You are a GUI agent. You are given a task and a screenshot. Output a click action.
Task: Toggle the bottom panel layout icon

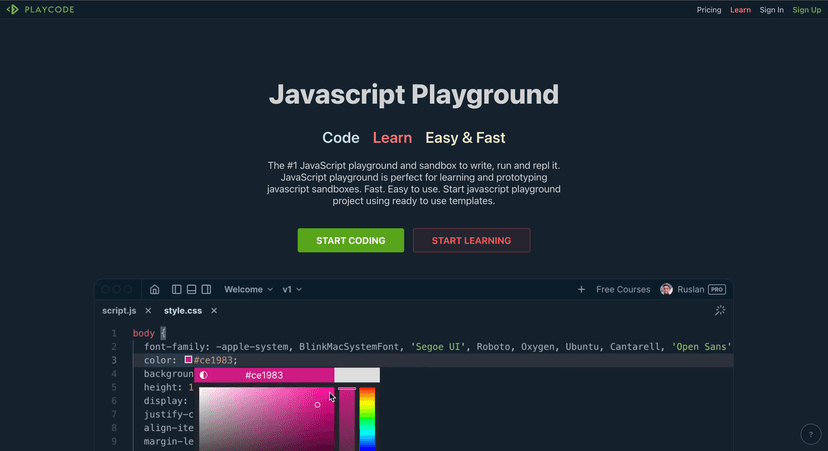click(x=191, y=289)
